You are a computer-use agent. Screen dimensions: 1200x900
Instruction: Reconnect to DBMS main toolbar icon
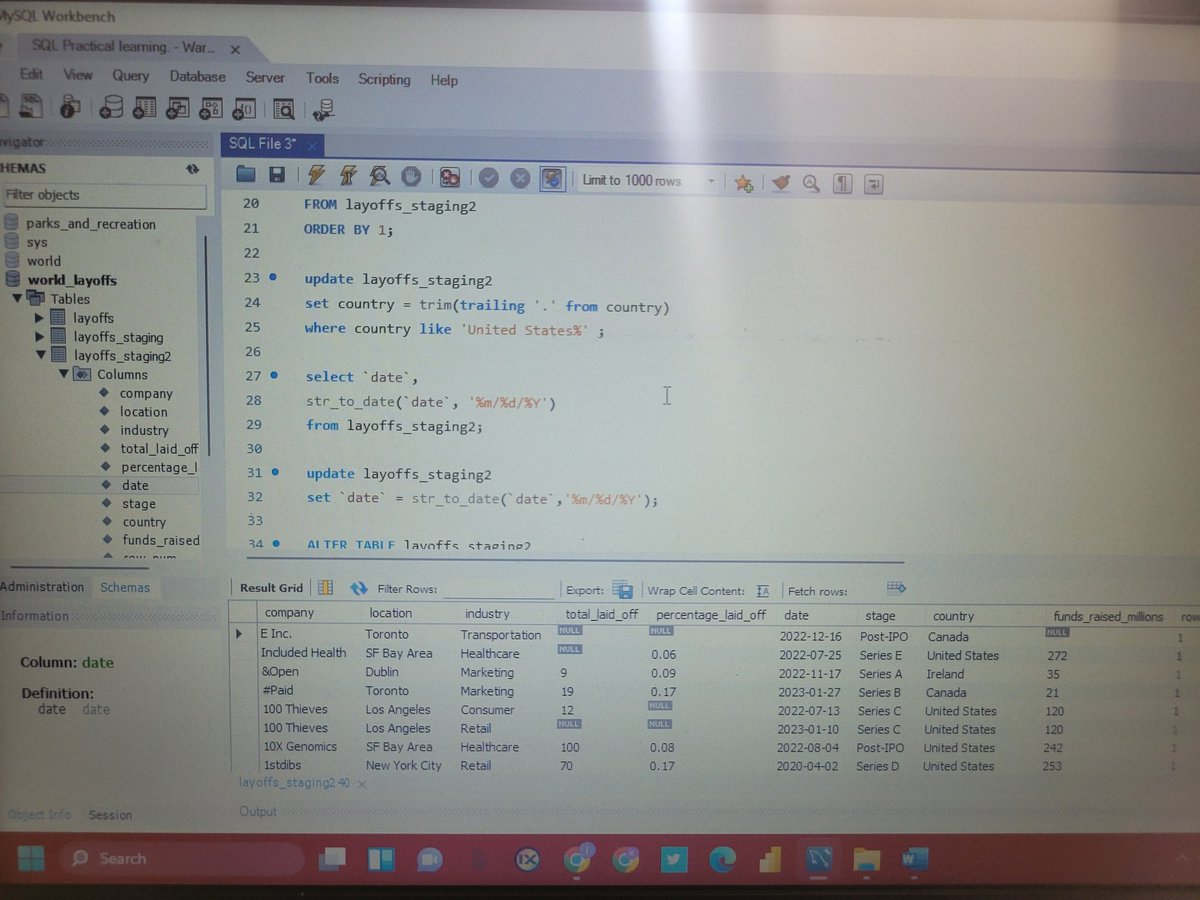pyautogui.click(x=322, y=110)
